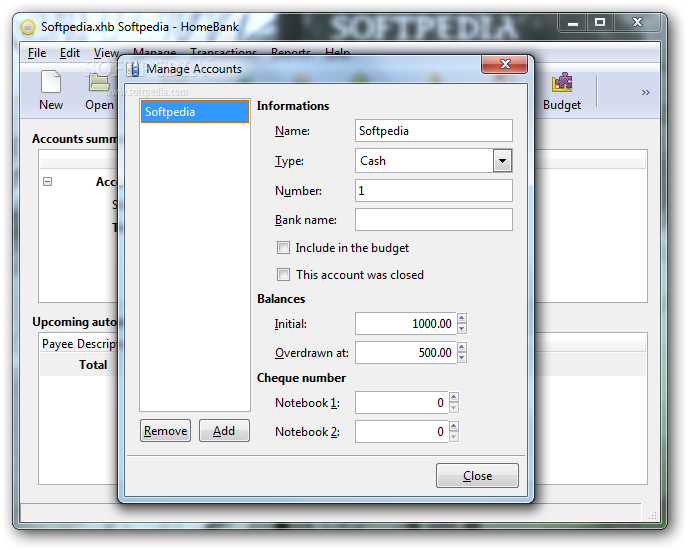Screen dimensions: 688x550
Task: Click the resize grip in window corner
Action: pyautogui.click(x=652, y=515)
